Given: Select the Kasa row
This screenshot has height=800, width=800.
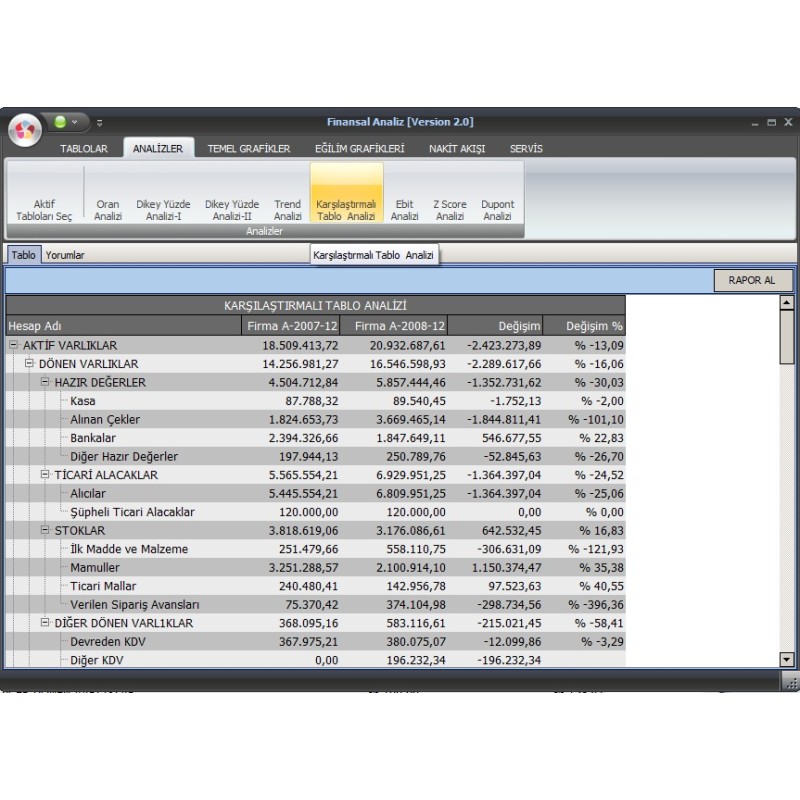Looking at the screenshot, I should (x=315, y=401).
